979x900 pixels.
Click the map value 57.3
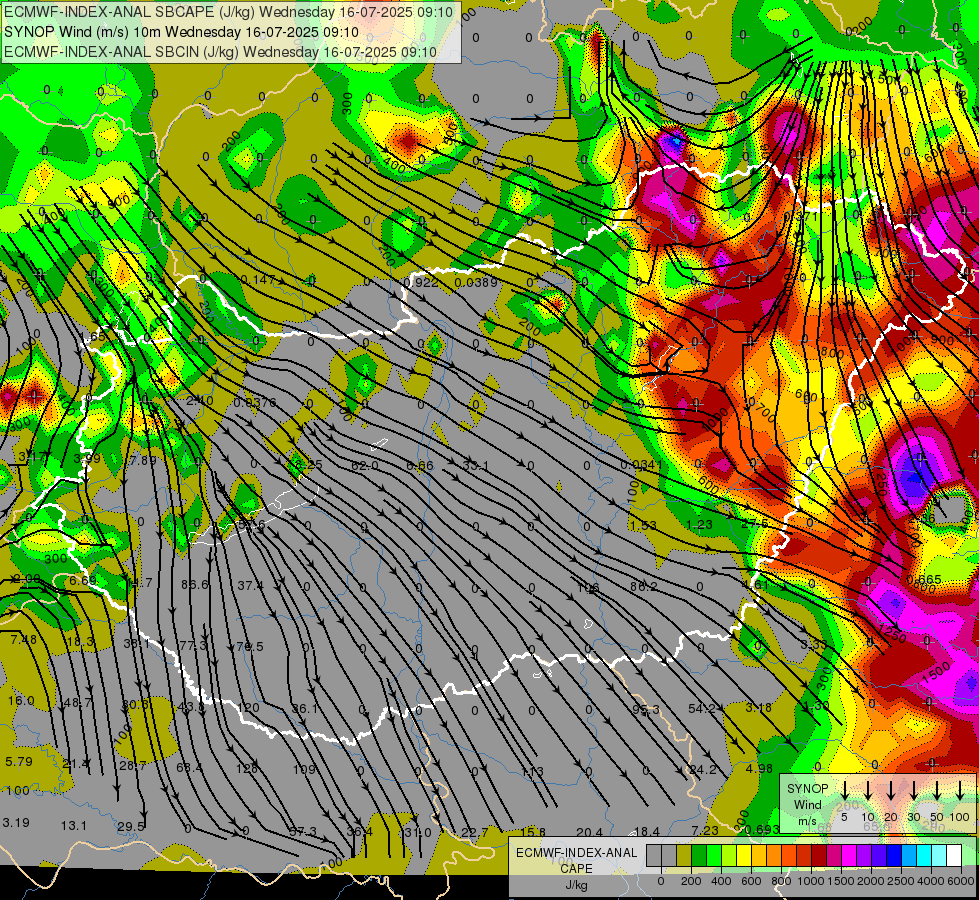click(x=303, y=832)
